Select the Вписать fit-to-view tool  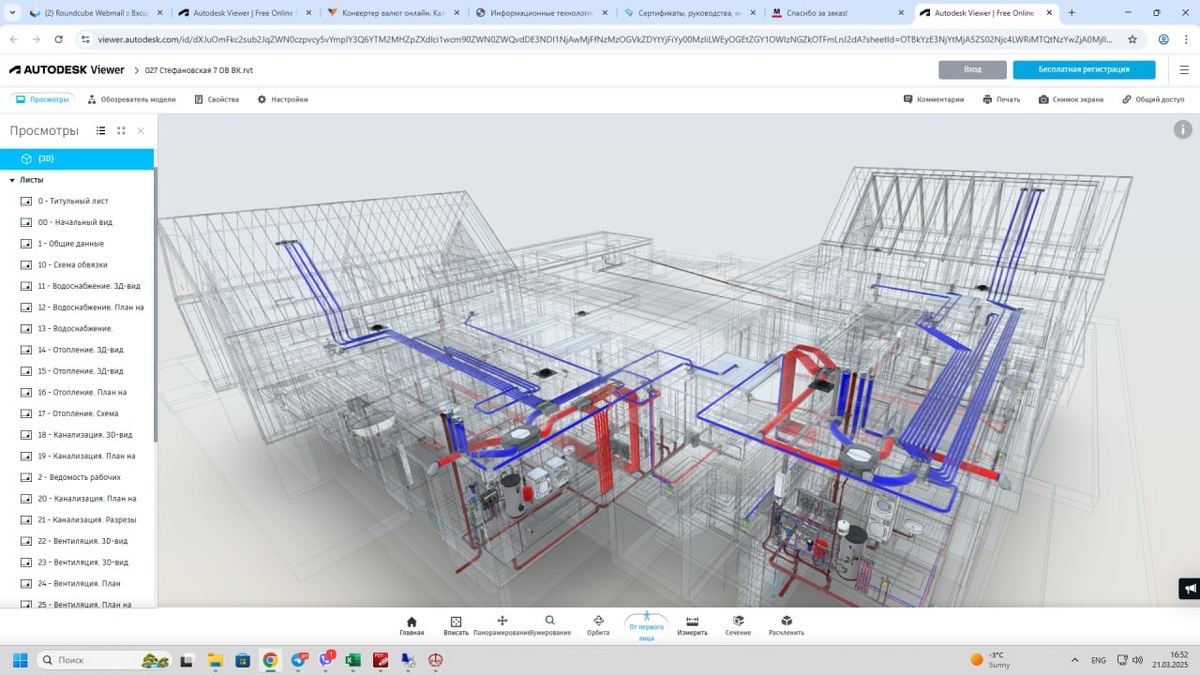click(x=456, y=626)
